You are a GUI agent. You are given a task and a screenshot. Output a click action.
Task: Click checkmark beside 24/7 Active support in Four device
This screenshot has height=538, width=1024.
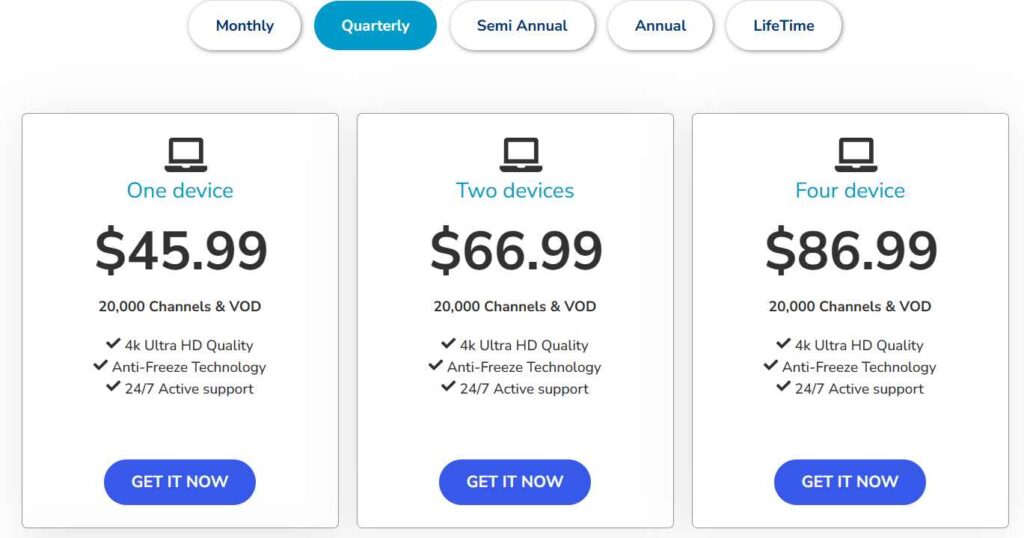[783, 387]
